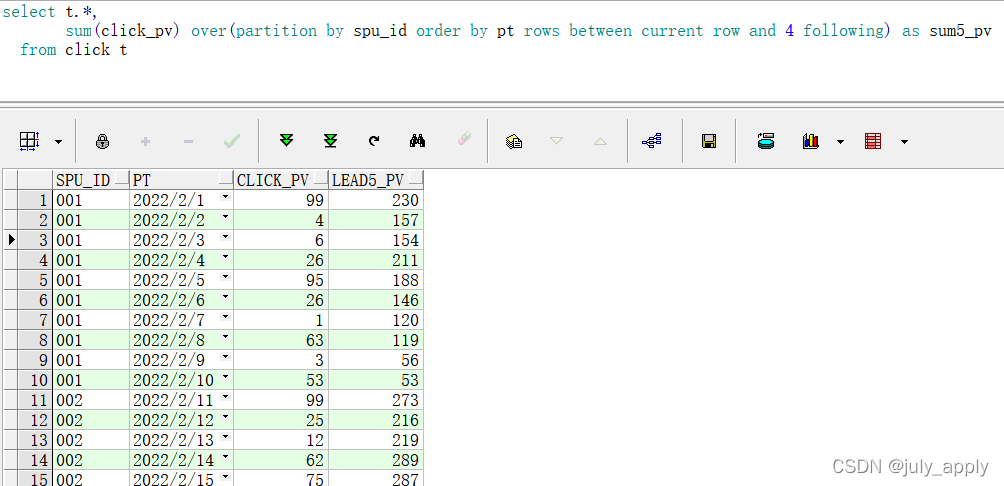This screenshot has width=1004, height=486.
Task: Click the date cell 2022/2/7
Action: point(182,320)
